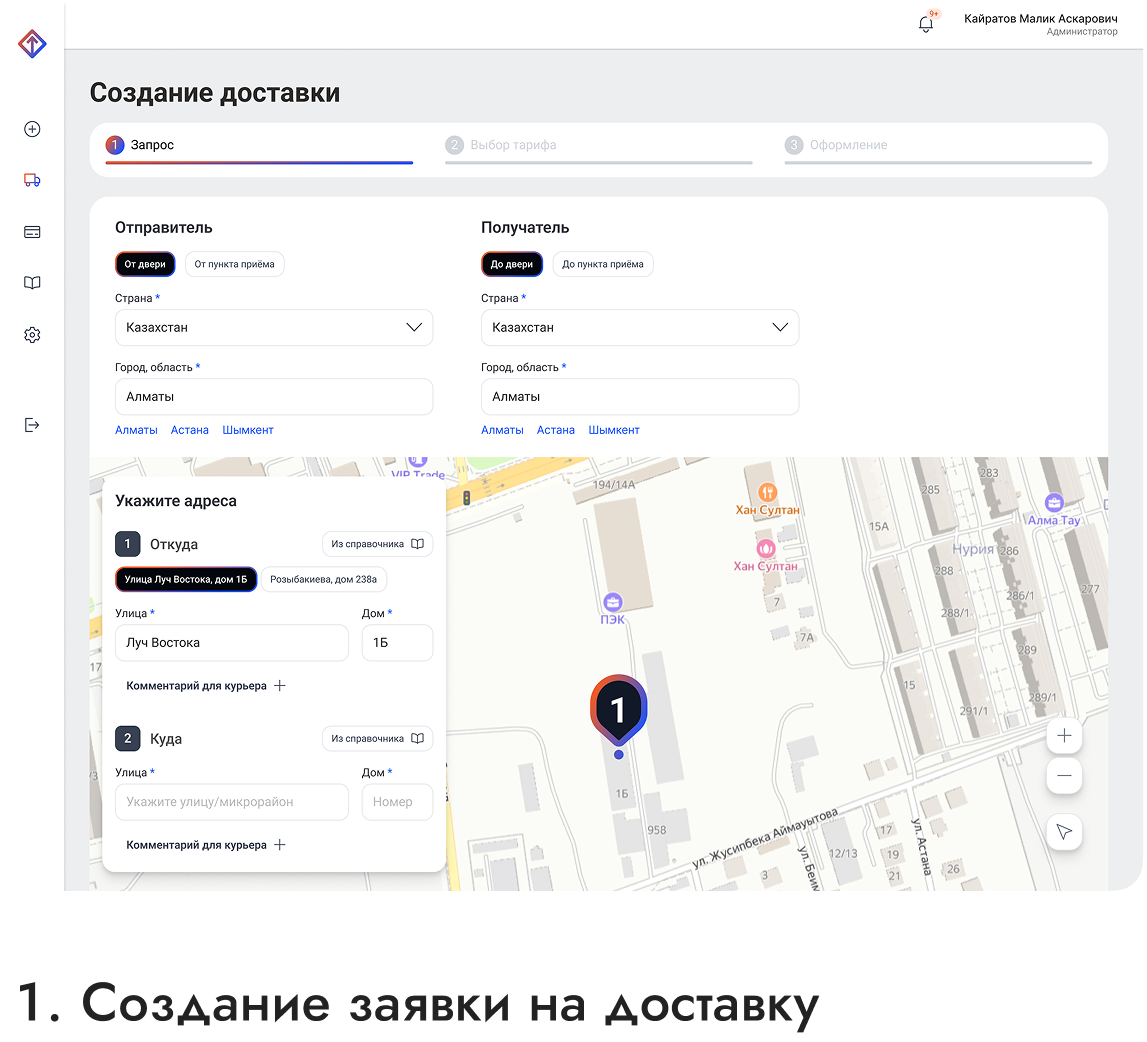
Task: Expand the sender country dropdown
Action: 274,328
